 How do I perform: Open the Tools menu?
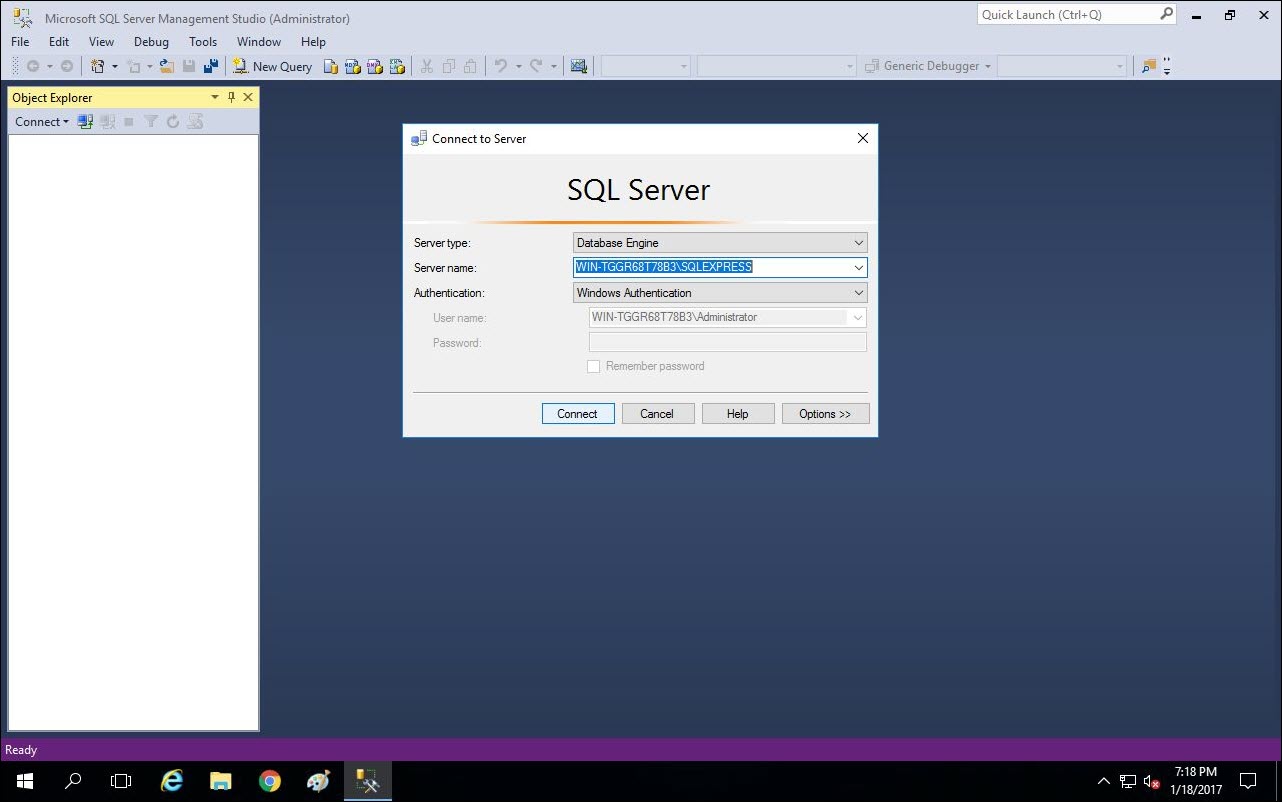(x=203, y=42)
